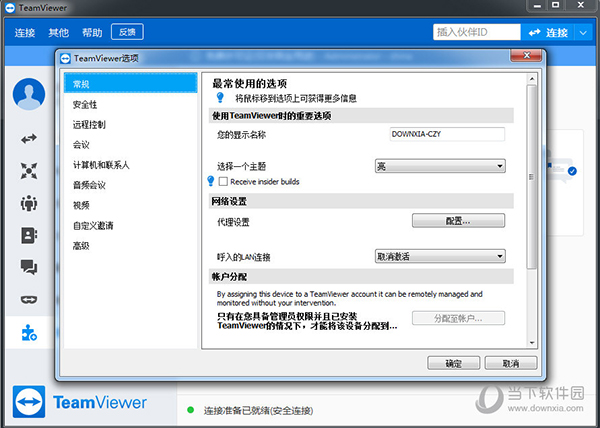Open the Augmented Reality goggles icon
The image size is (600, 428).
point(29,299)
